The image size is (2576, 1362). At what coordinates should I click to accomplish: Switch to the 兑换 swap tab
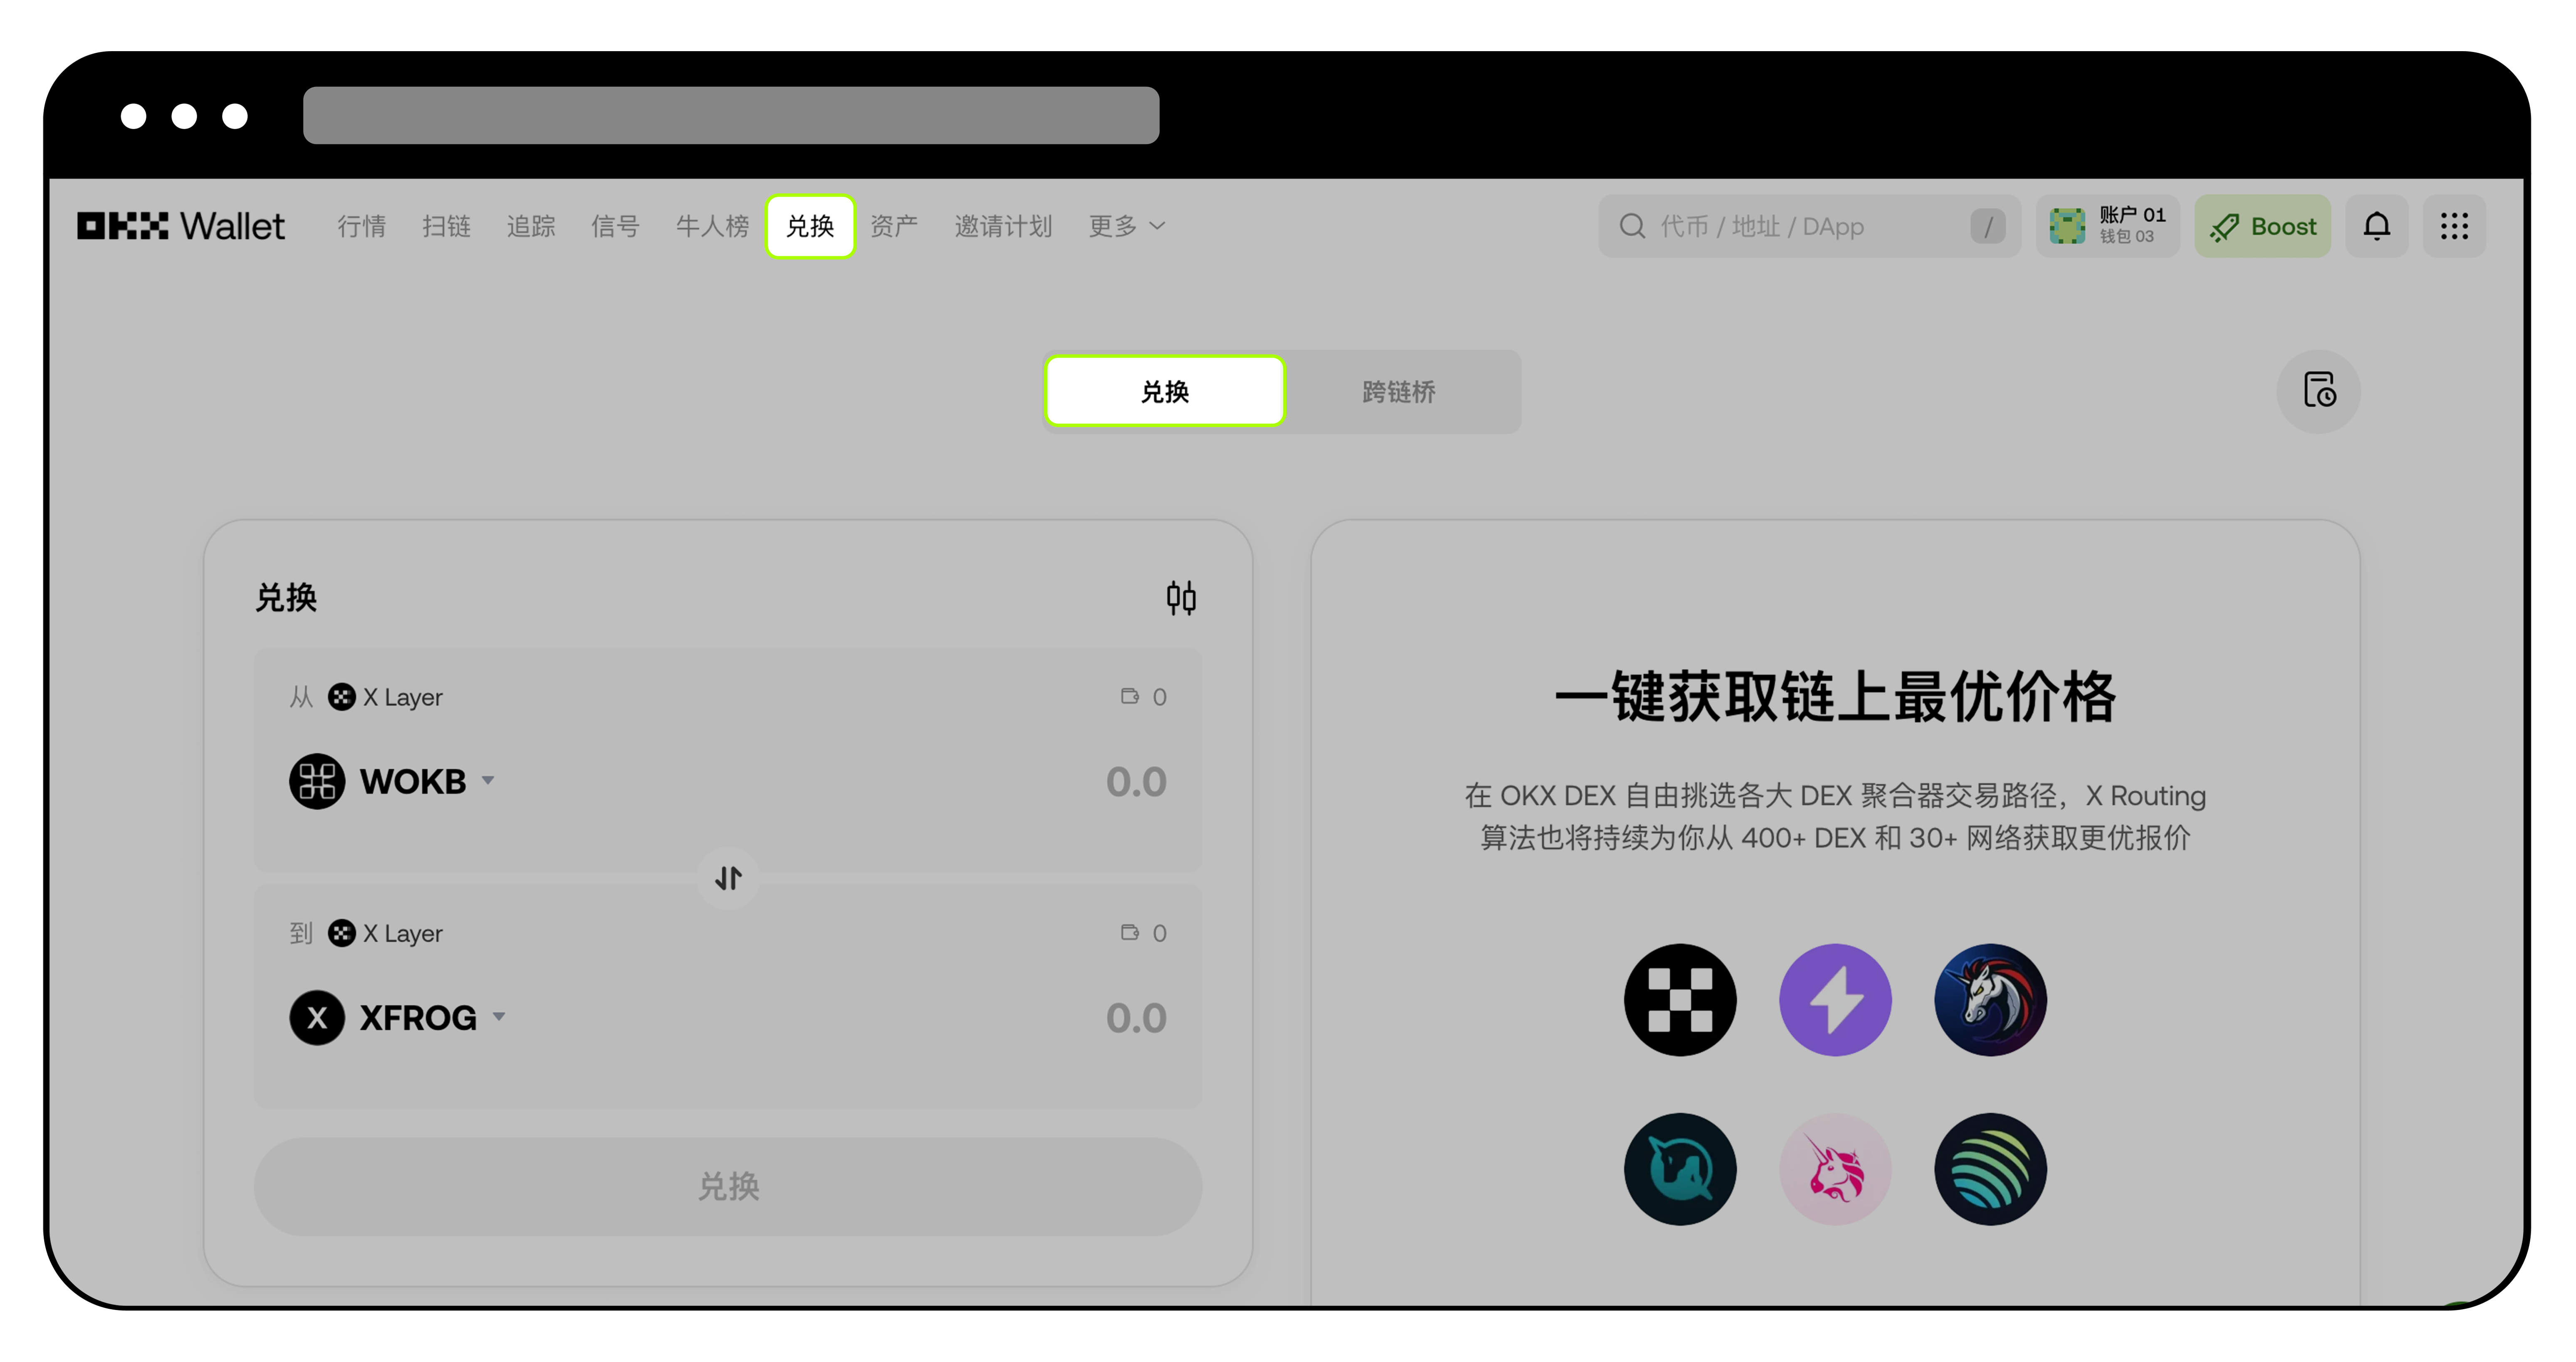click(x=1165, y=391)
